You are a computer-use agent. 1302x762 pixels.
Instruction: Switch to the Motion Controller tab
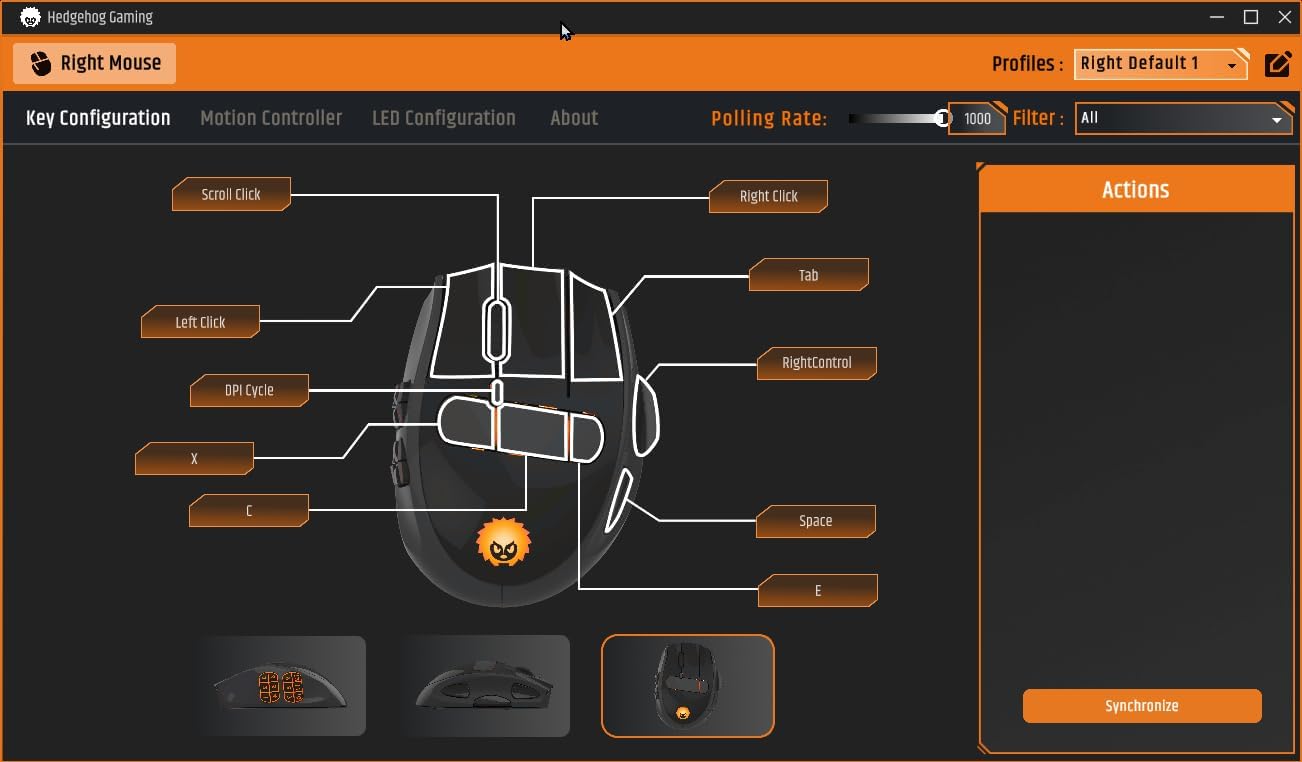pyautogui.click(x=271, y=118)
